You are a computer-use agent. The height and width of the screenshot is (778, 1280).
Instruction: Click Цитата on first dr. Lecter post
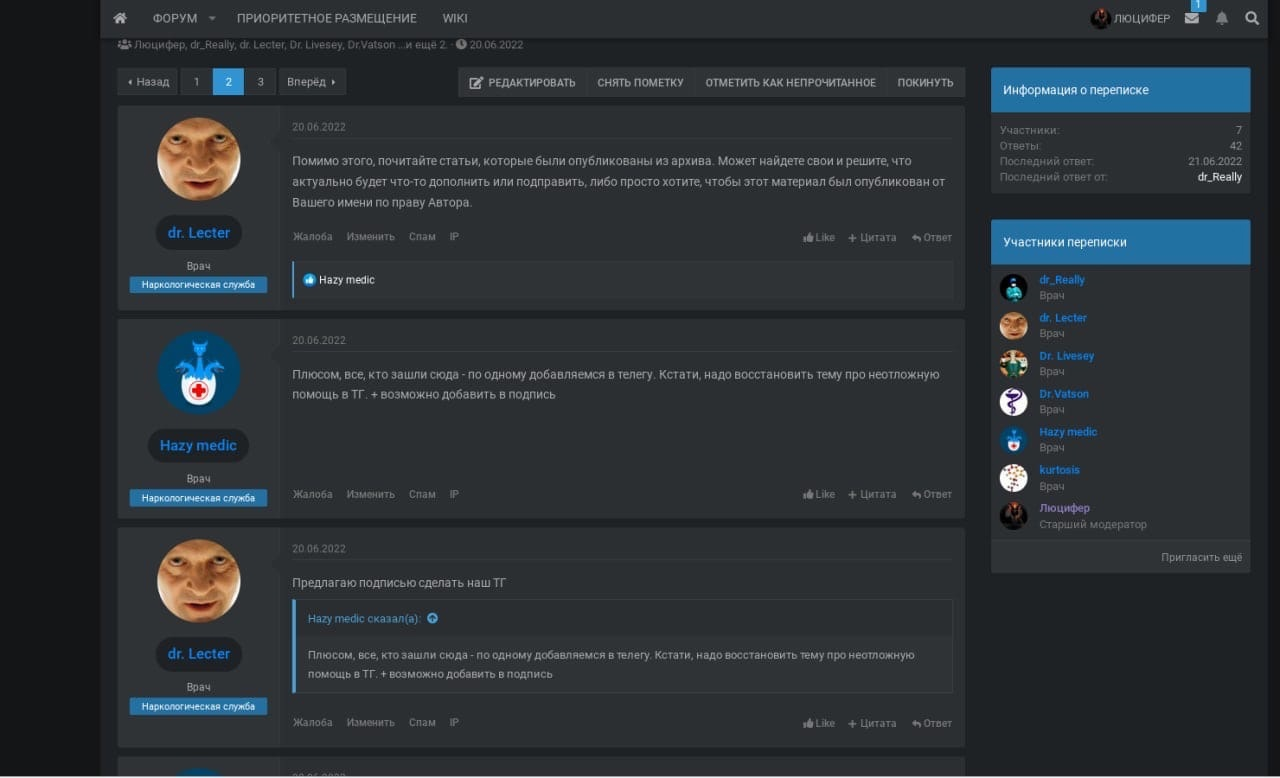point(872,238)
